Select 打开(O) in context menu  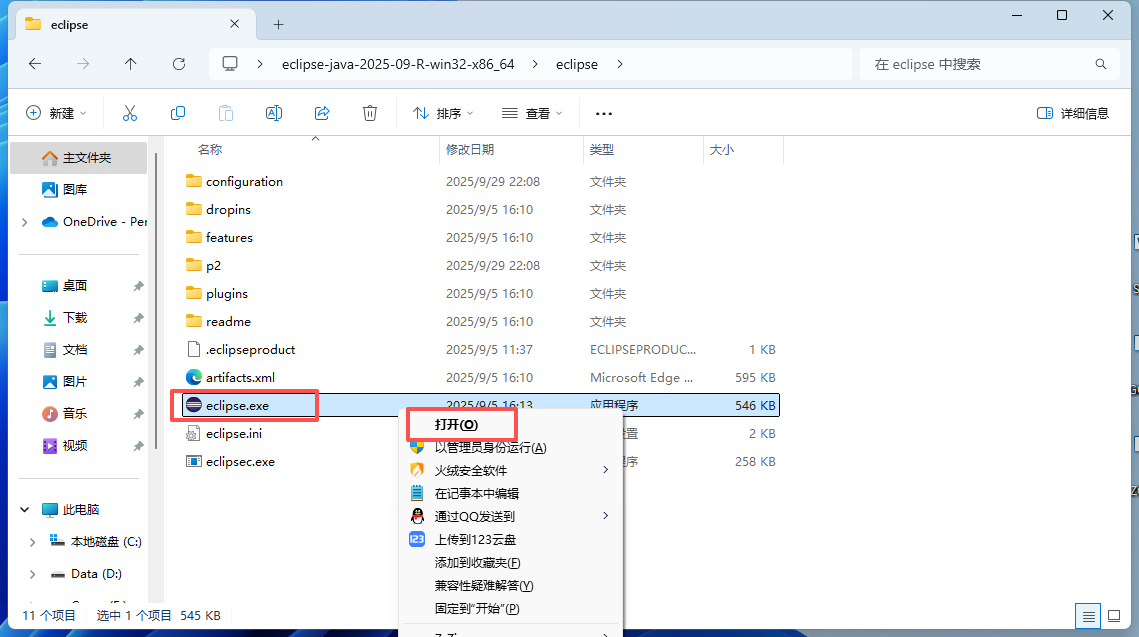[x=456, y=425]
